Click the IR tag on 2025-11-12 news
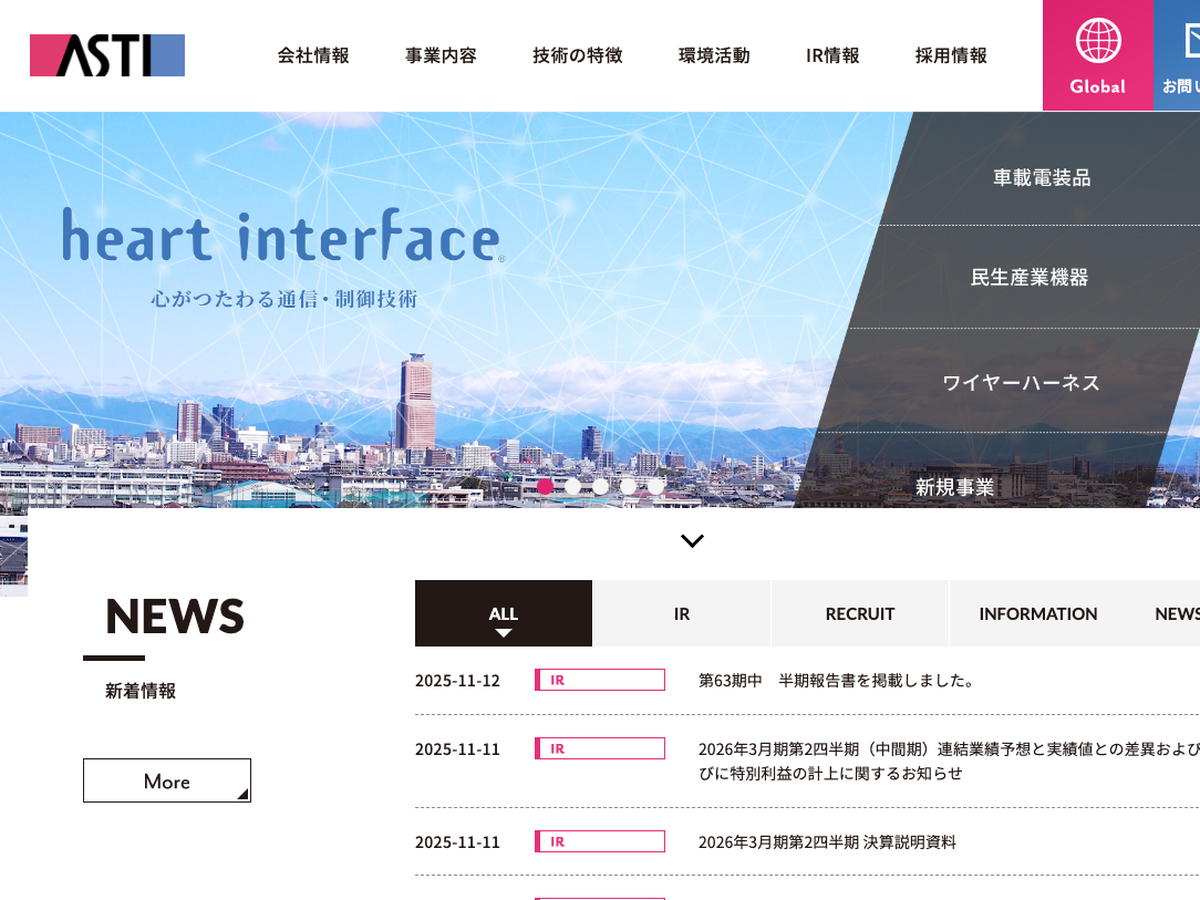The height and width of the screenshot is (900, 1200). [x=599, y=680]
